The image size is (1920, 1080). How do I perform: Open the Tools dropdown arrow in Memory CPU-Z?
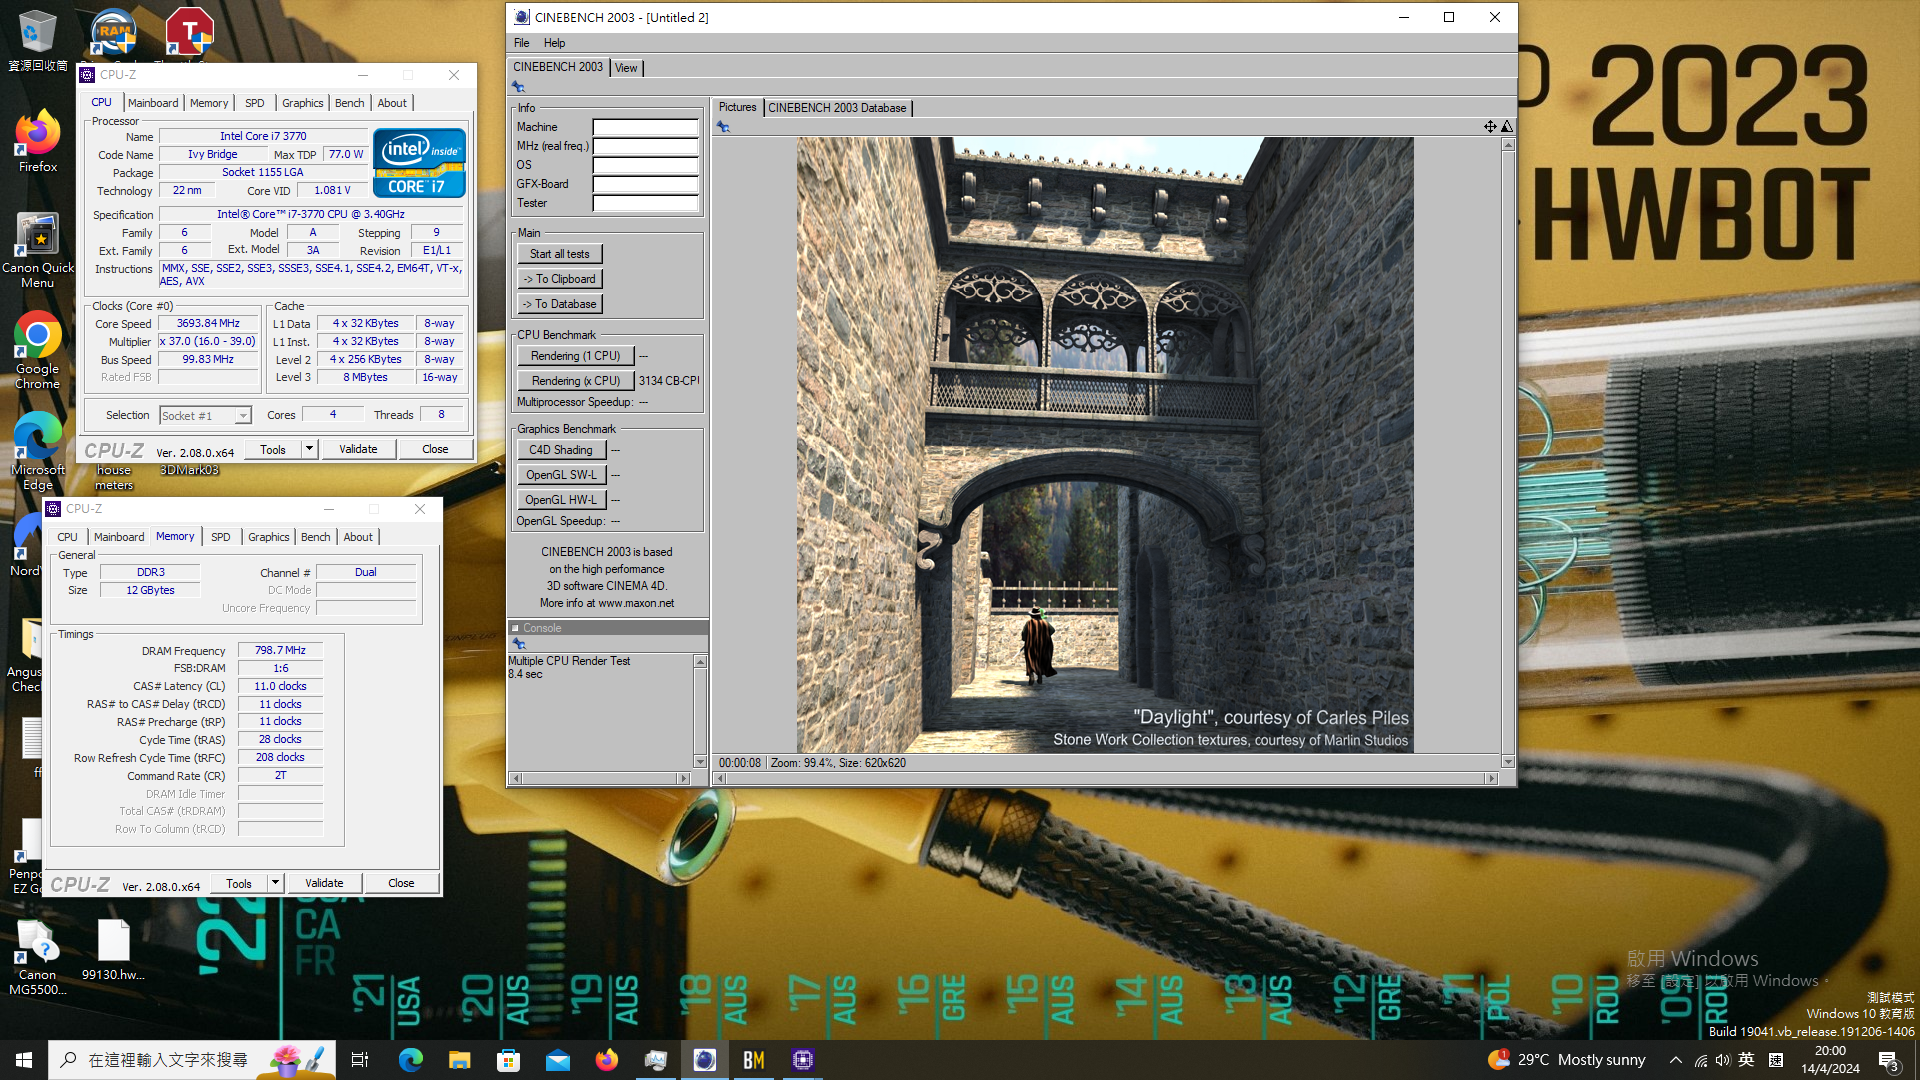275,883
